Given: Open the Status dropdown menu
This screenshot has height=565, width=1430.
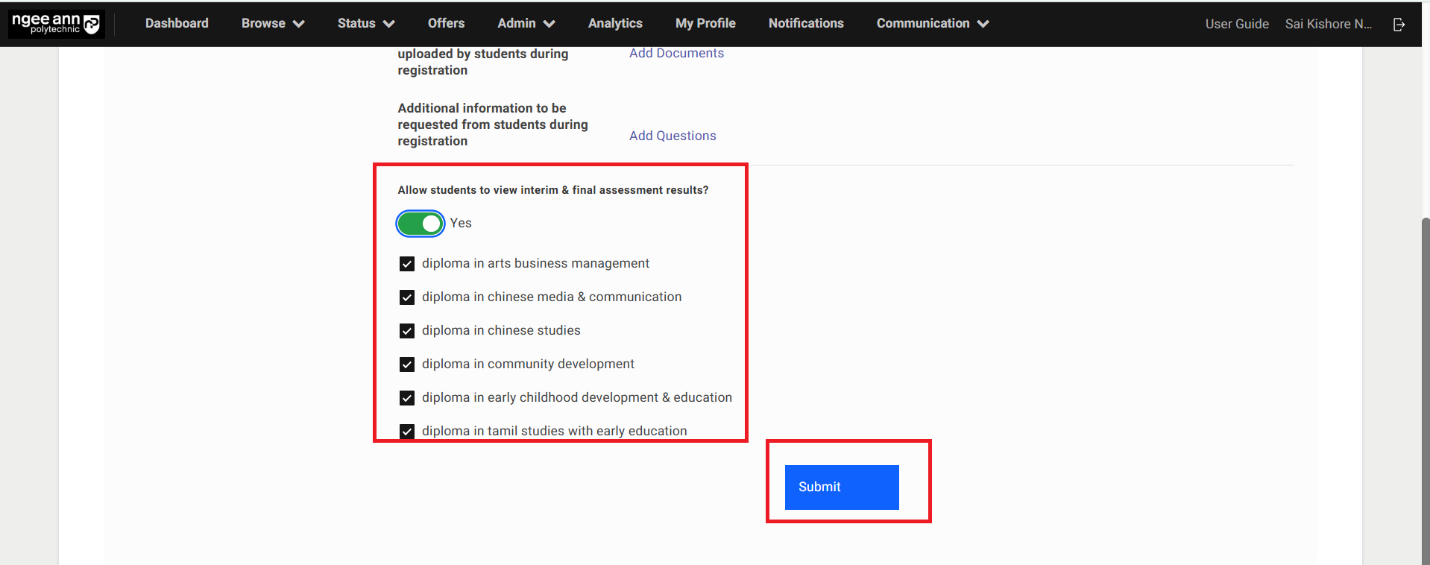Looking at the screenshot, I should pos(366,24).
